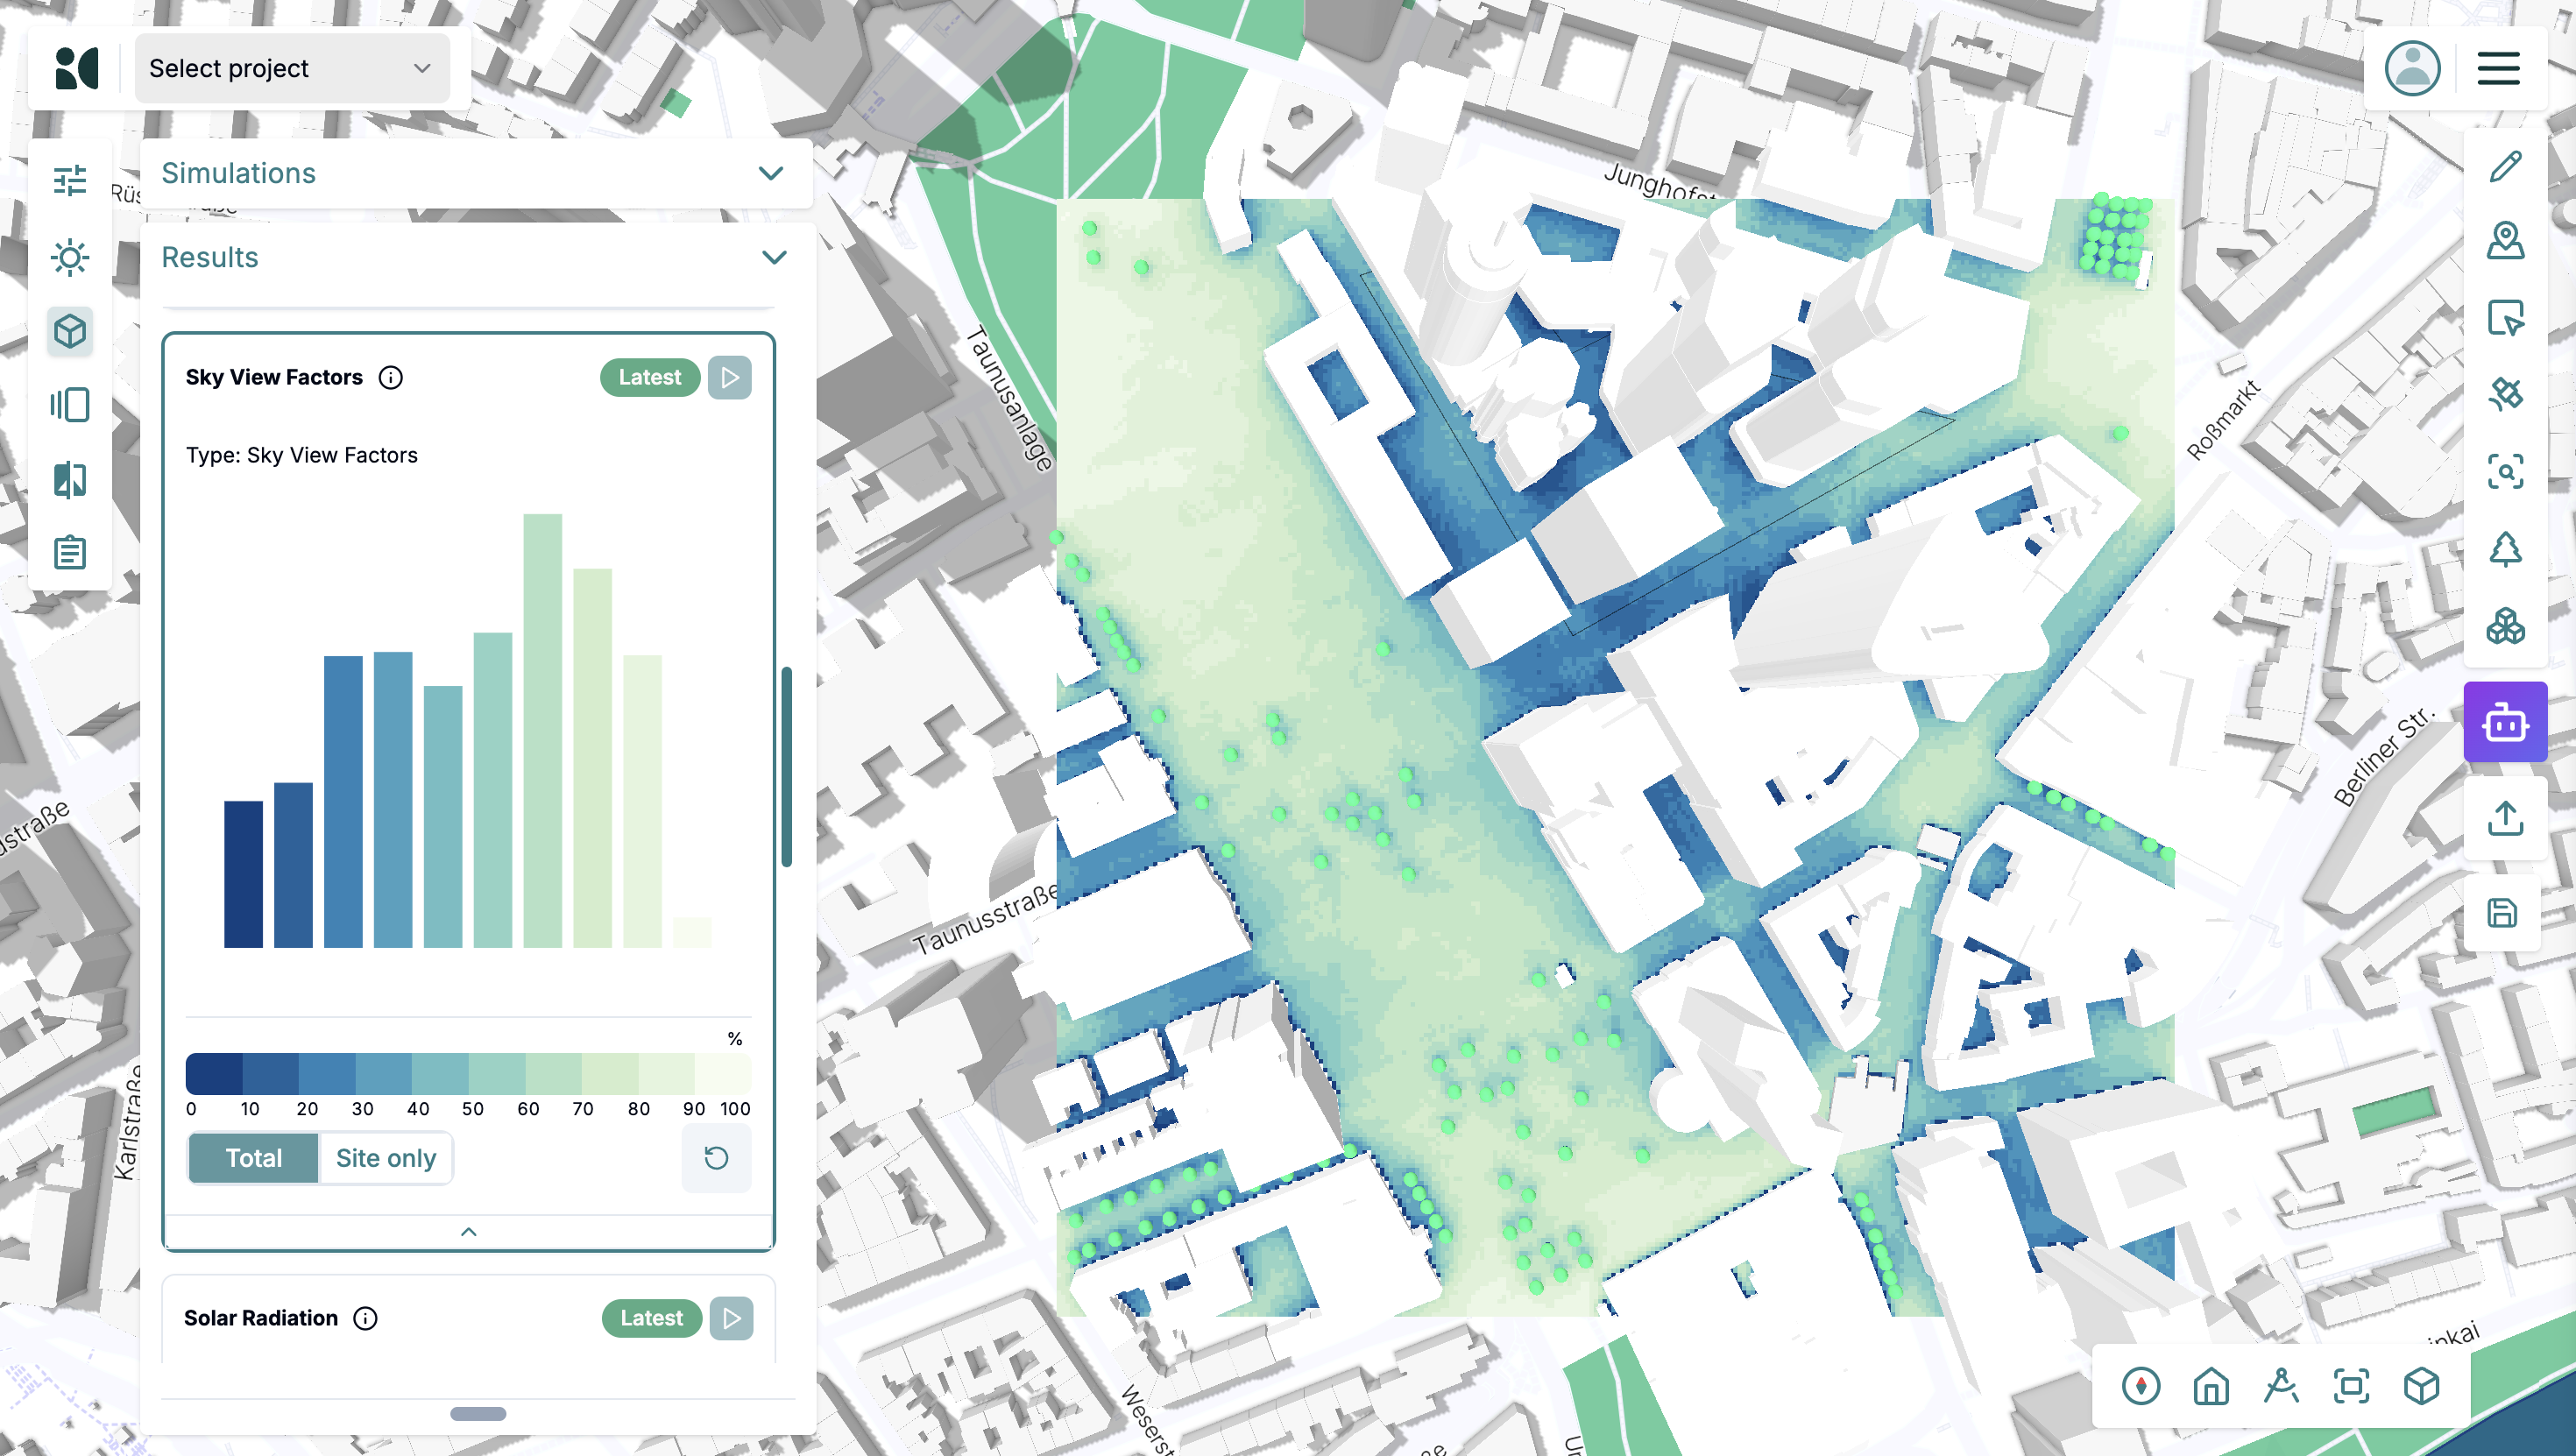Select the Total toggle option
The height and width of the screenshot is (1456, 2576).
[x=254, y=1158]
